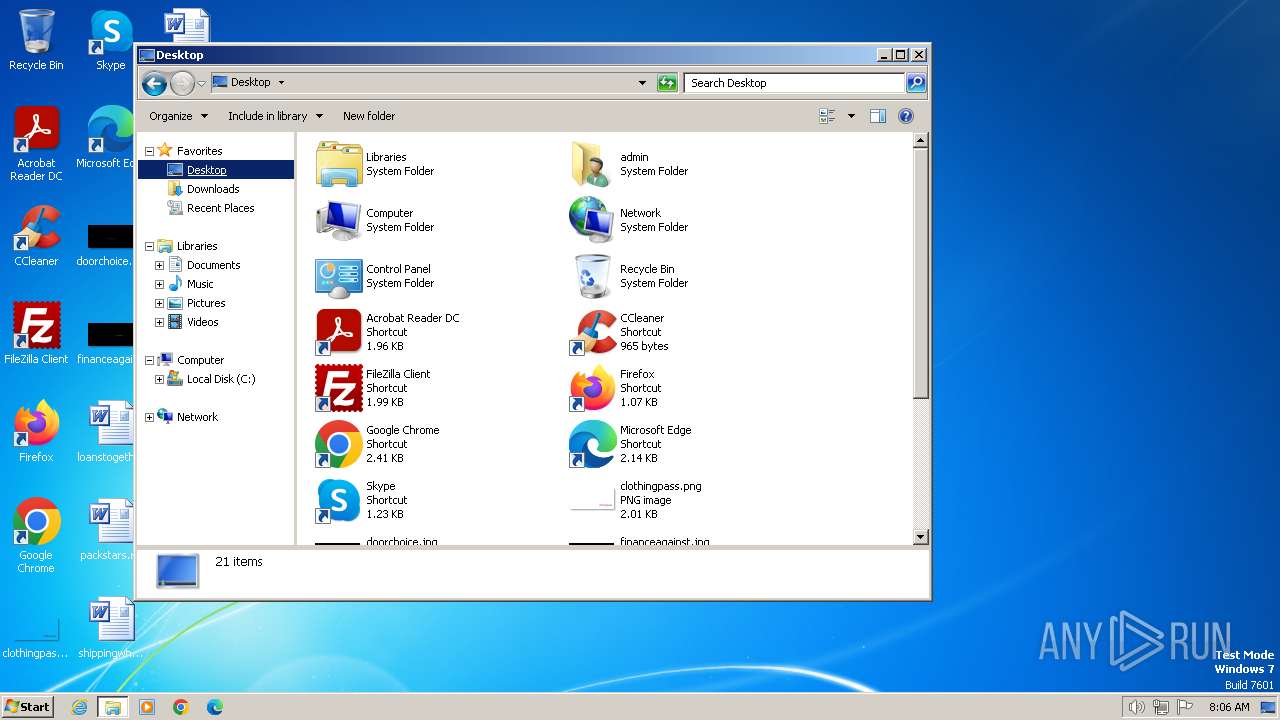Screen dimensions: 1280x720
Task: Select Desktop in Favorites
Action: click(x=206, y=170)
